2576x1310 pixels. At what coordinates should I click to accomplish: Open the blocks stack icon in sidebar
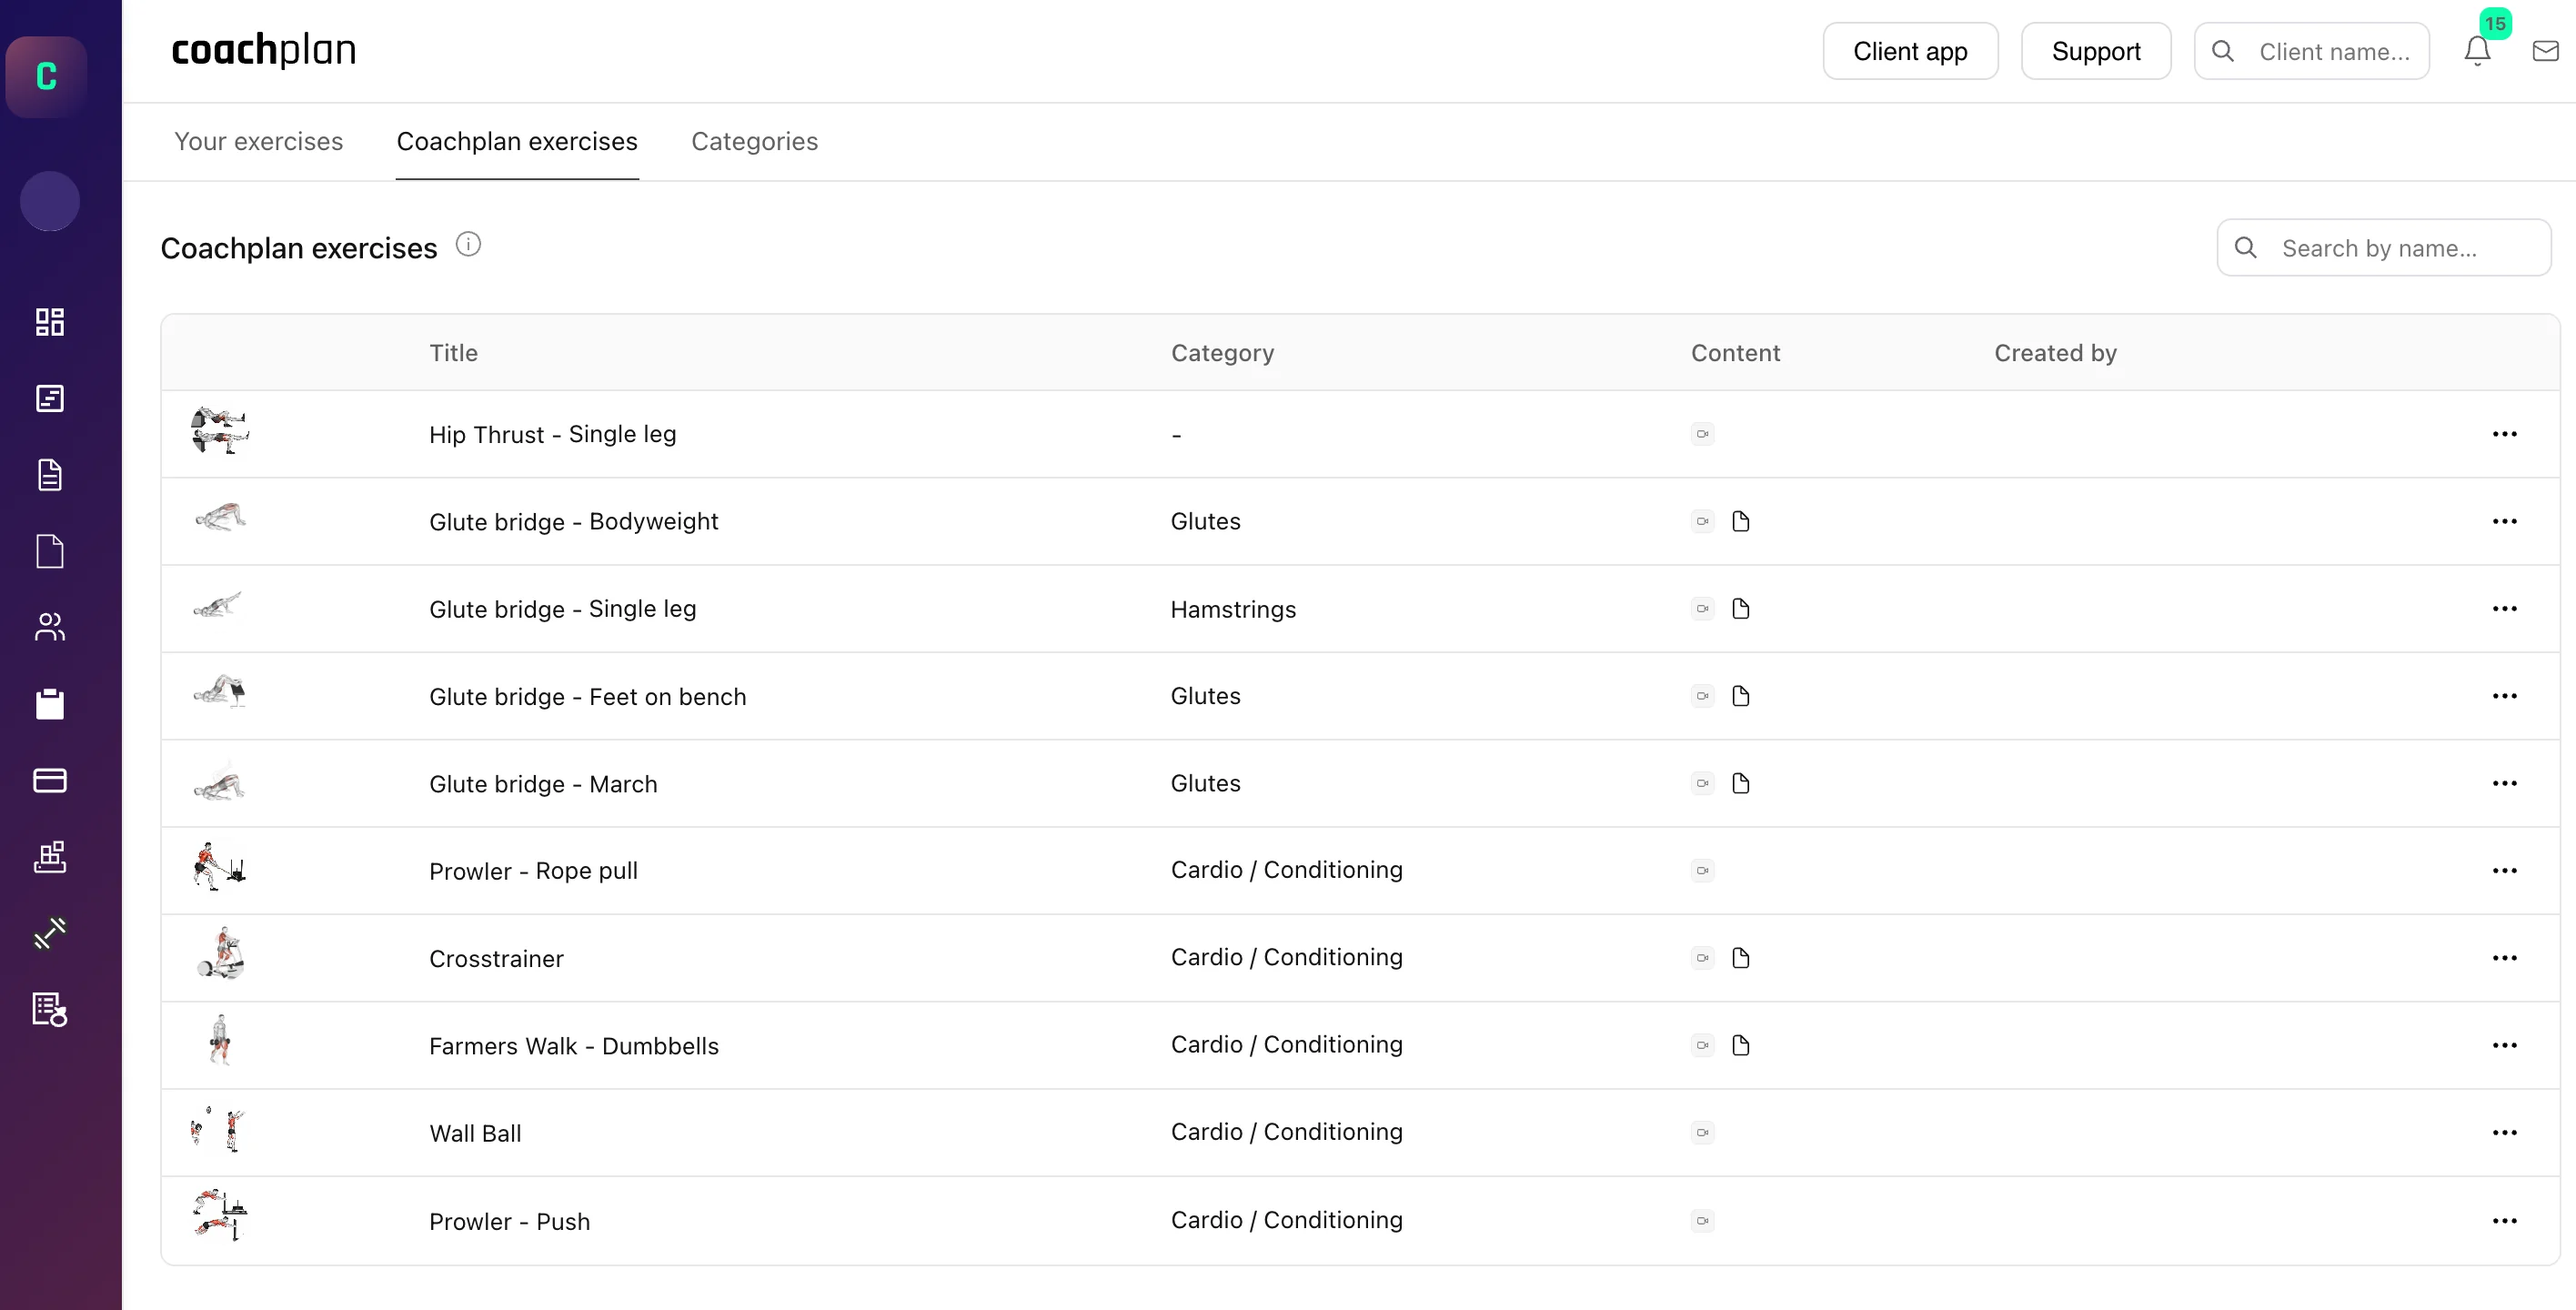pos(49,857)
